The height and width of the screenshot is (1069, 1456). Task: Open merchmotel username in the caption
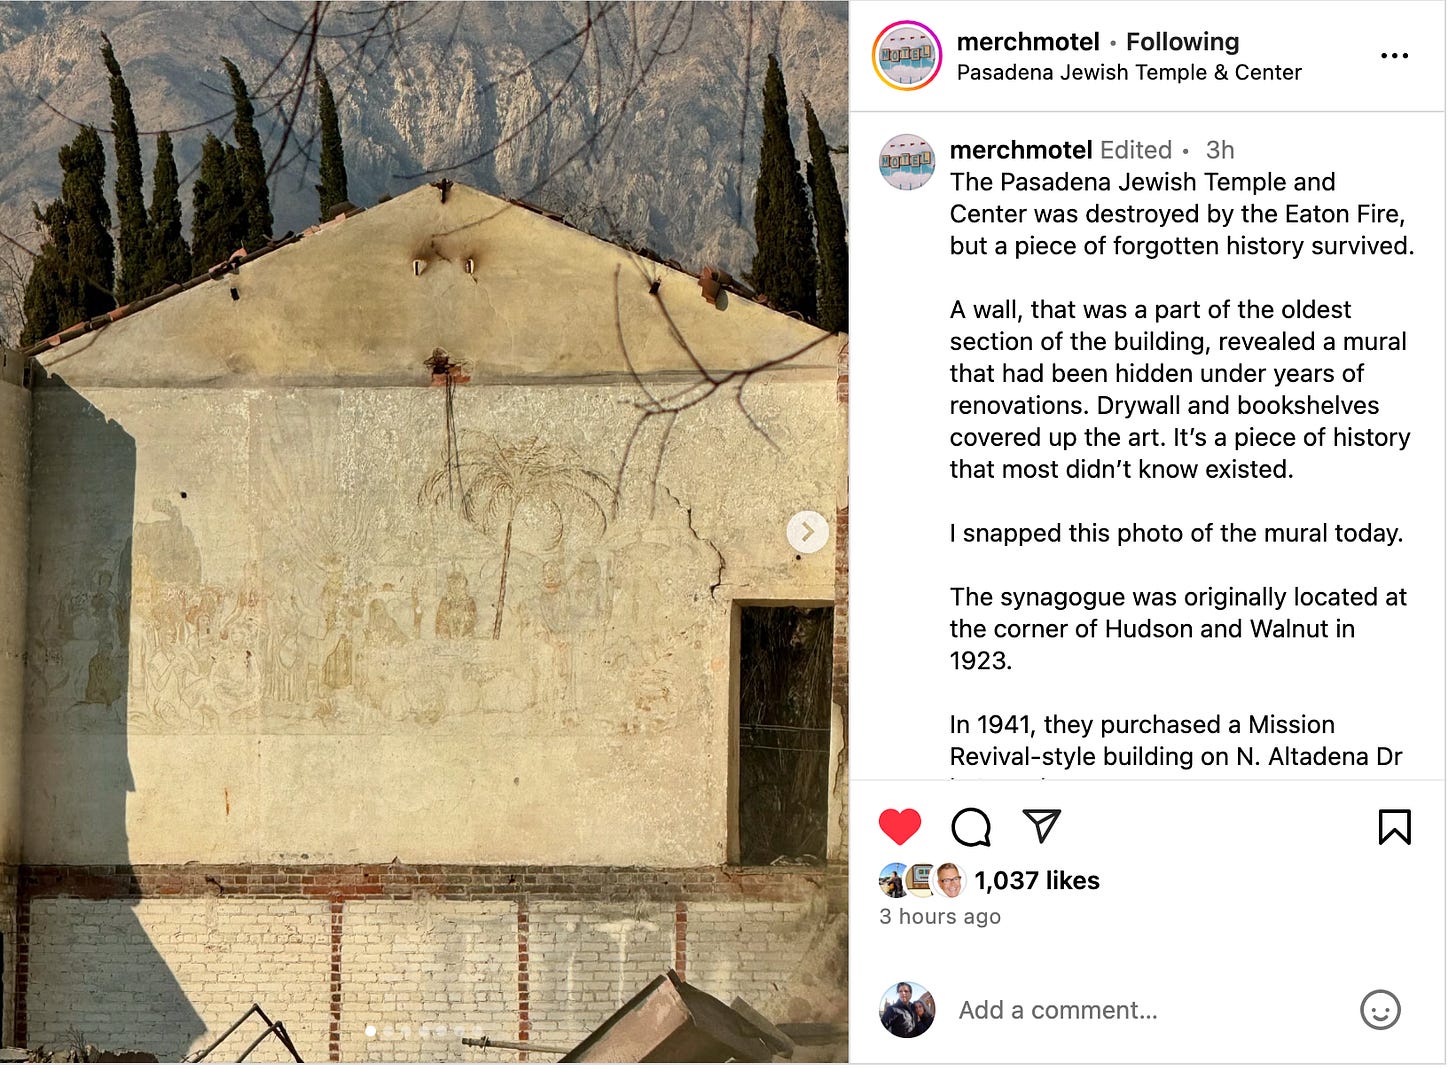tap(1021, 150)
